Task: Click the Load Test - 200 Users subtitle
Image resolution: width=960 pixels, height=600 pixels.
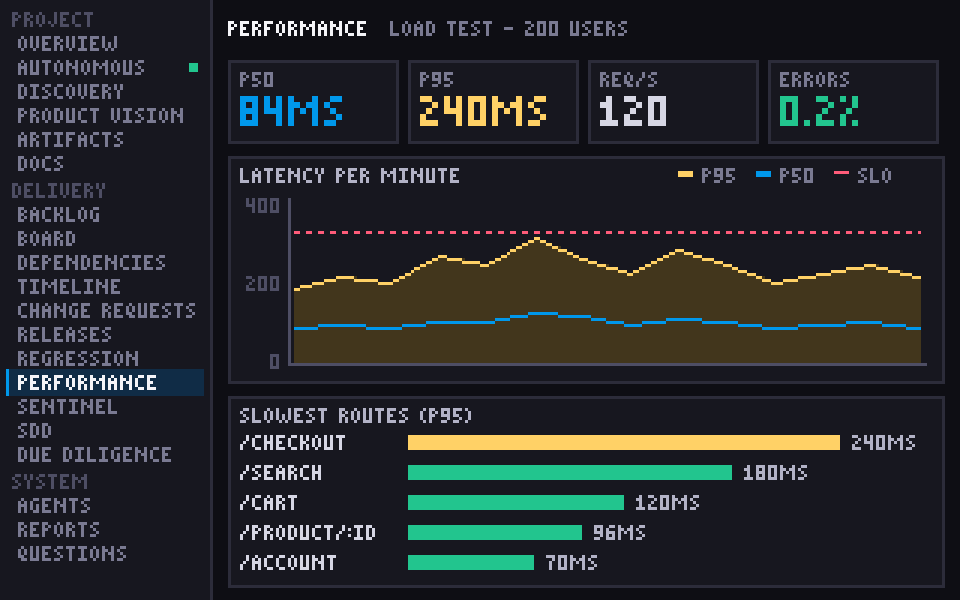Action: click(x=508, y=29)
